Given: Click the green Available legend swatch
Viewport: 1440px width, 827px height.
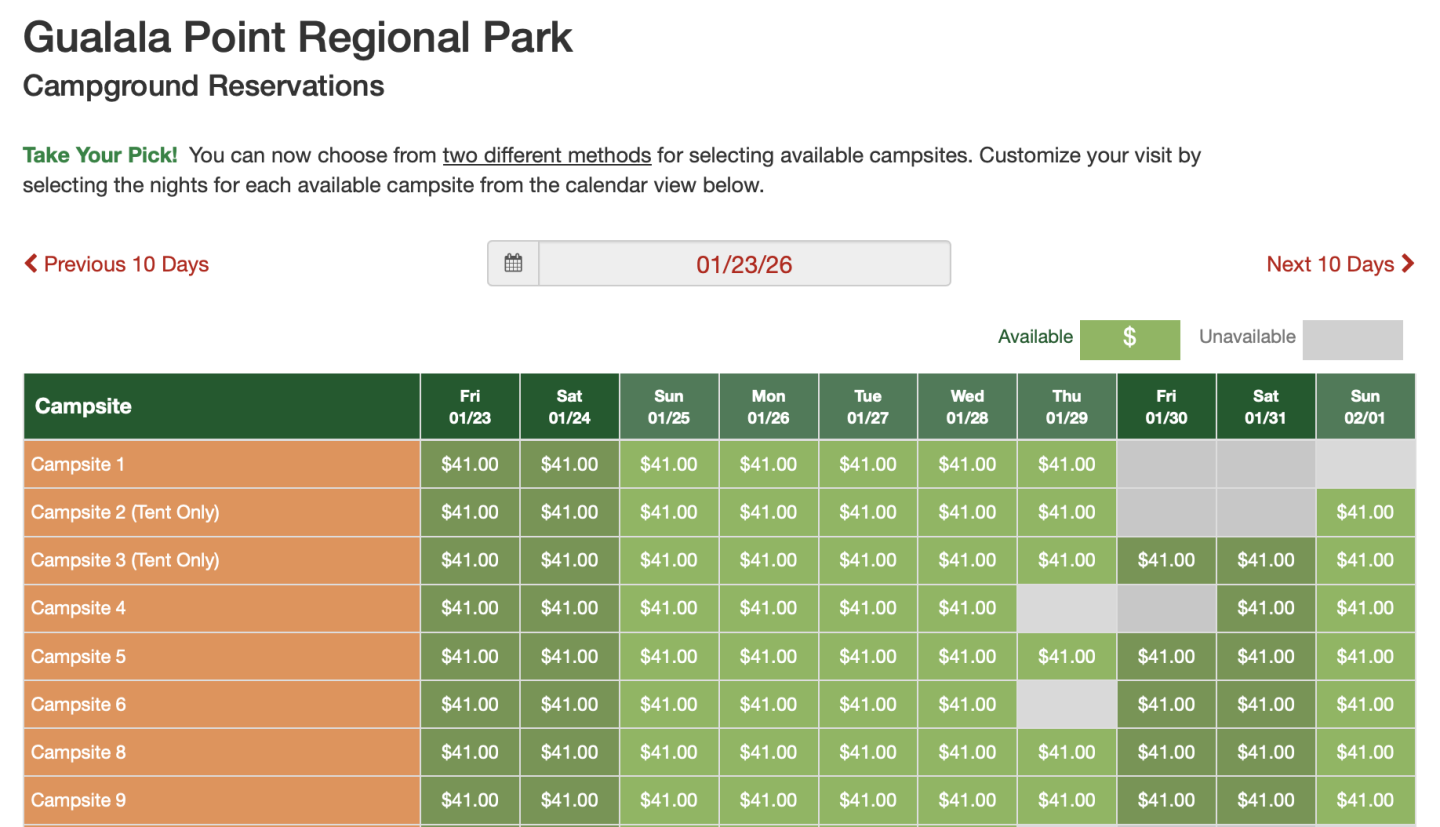Looking at the screenshot, I should tap(1129, 338).
